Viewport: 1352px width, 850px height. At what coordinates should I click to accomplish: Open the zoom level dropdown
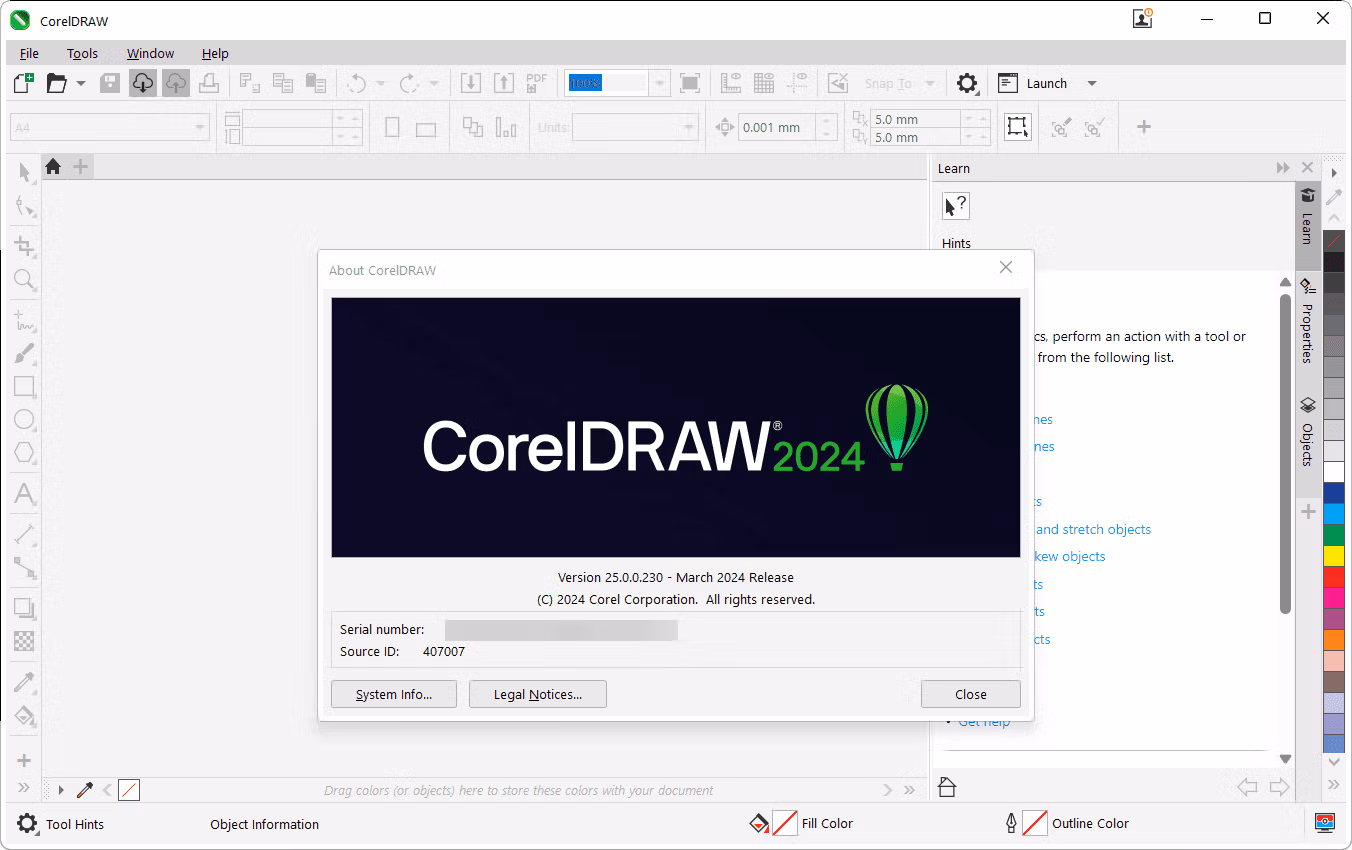point(659,84)
